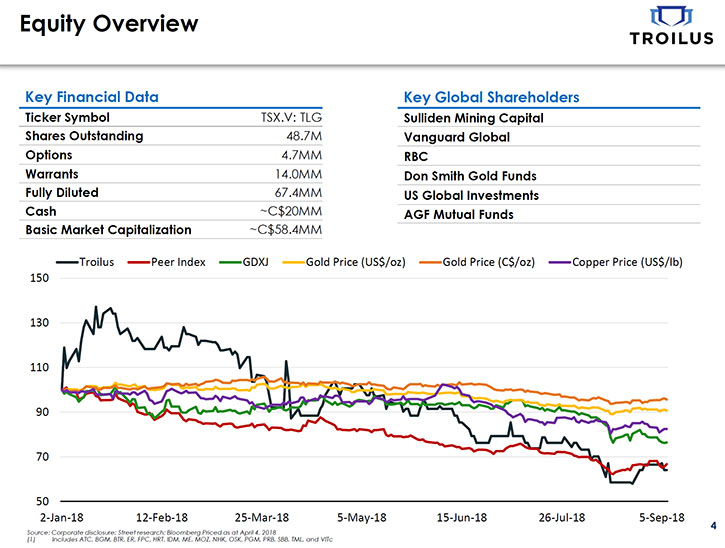Click 'Don Smith Gold Funds' shareholder
725x548 pixels.
coord(470,176)
